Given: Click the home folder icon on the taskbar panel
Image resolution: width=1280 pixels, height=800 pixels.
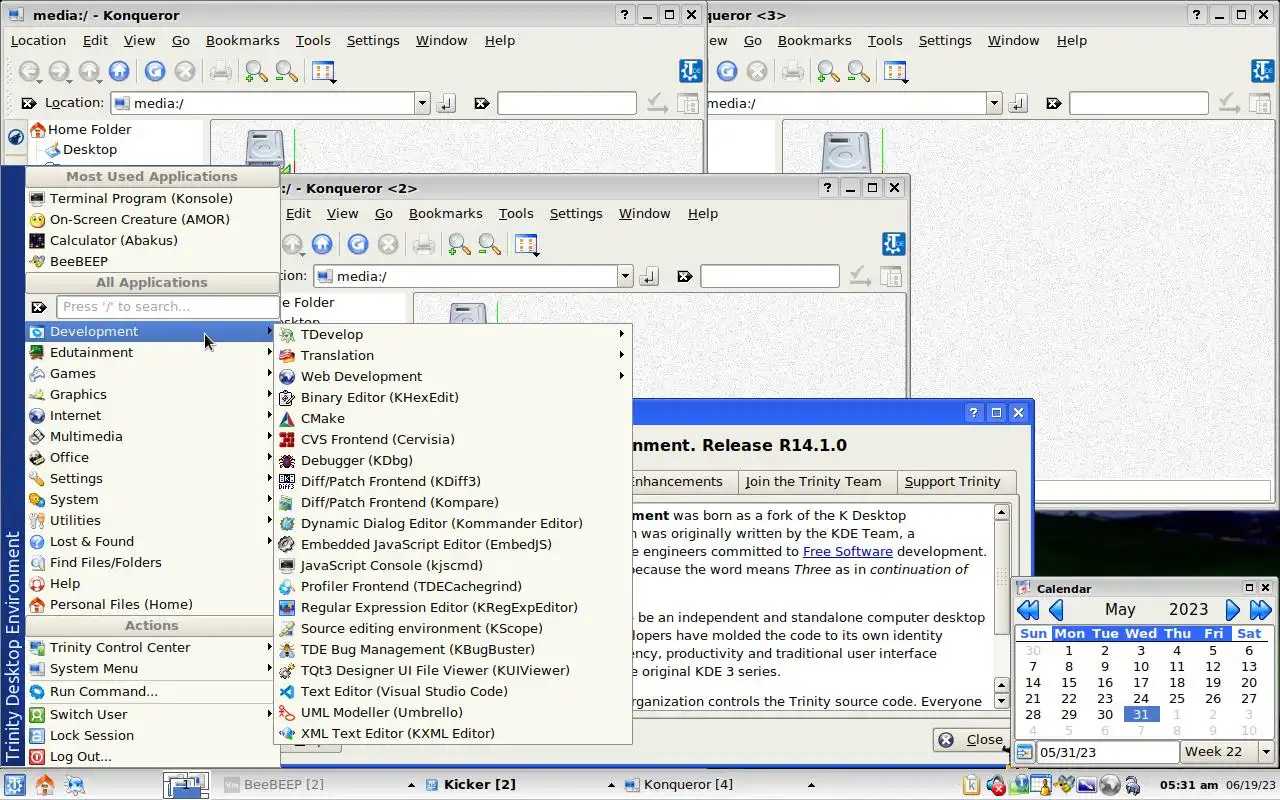Looking at the screenshot, I should (45, 785).
